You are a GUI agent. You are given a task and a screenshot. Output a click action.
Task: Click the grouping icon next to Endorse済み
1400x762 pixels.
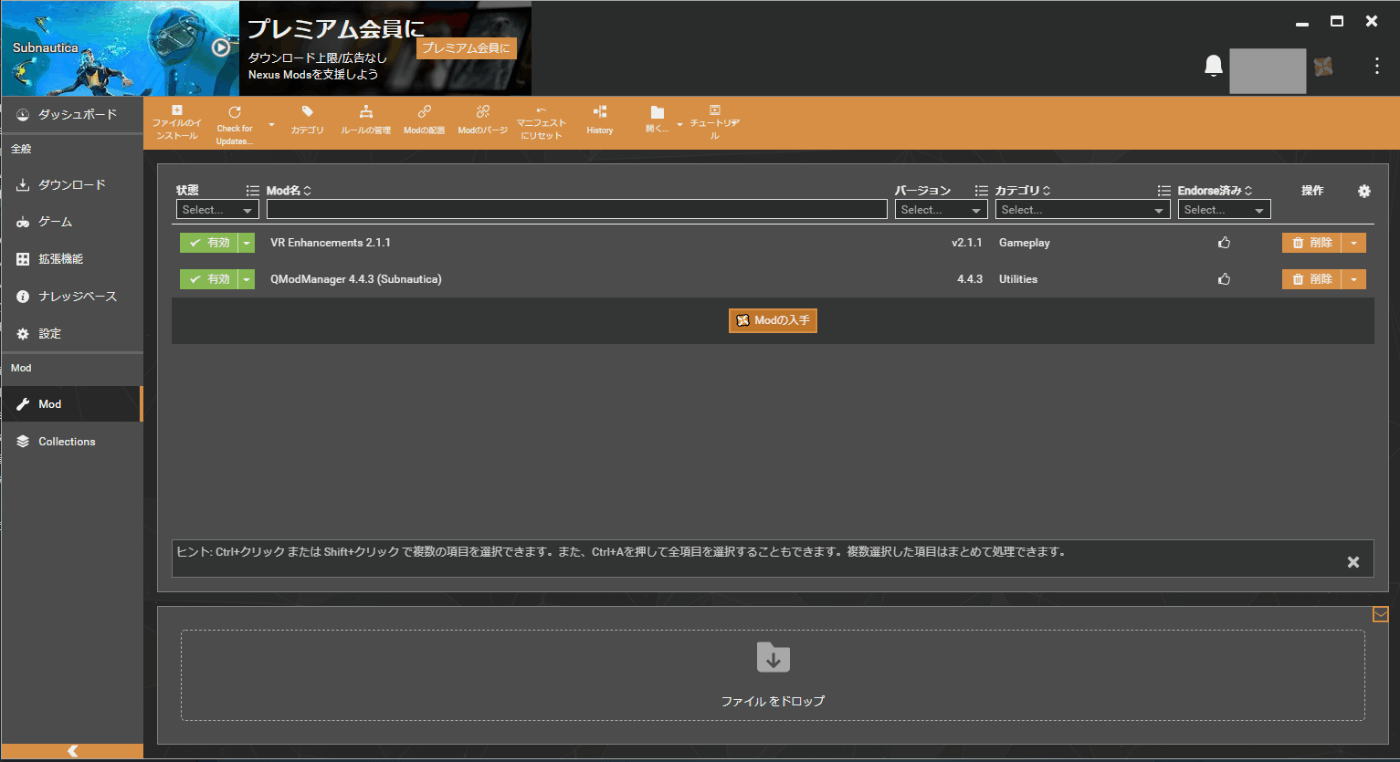pyautogui.click(x=1164, y=190)
